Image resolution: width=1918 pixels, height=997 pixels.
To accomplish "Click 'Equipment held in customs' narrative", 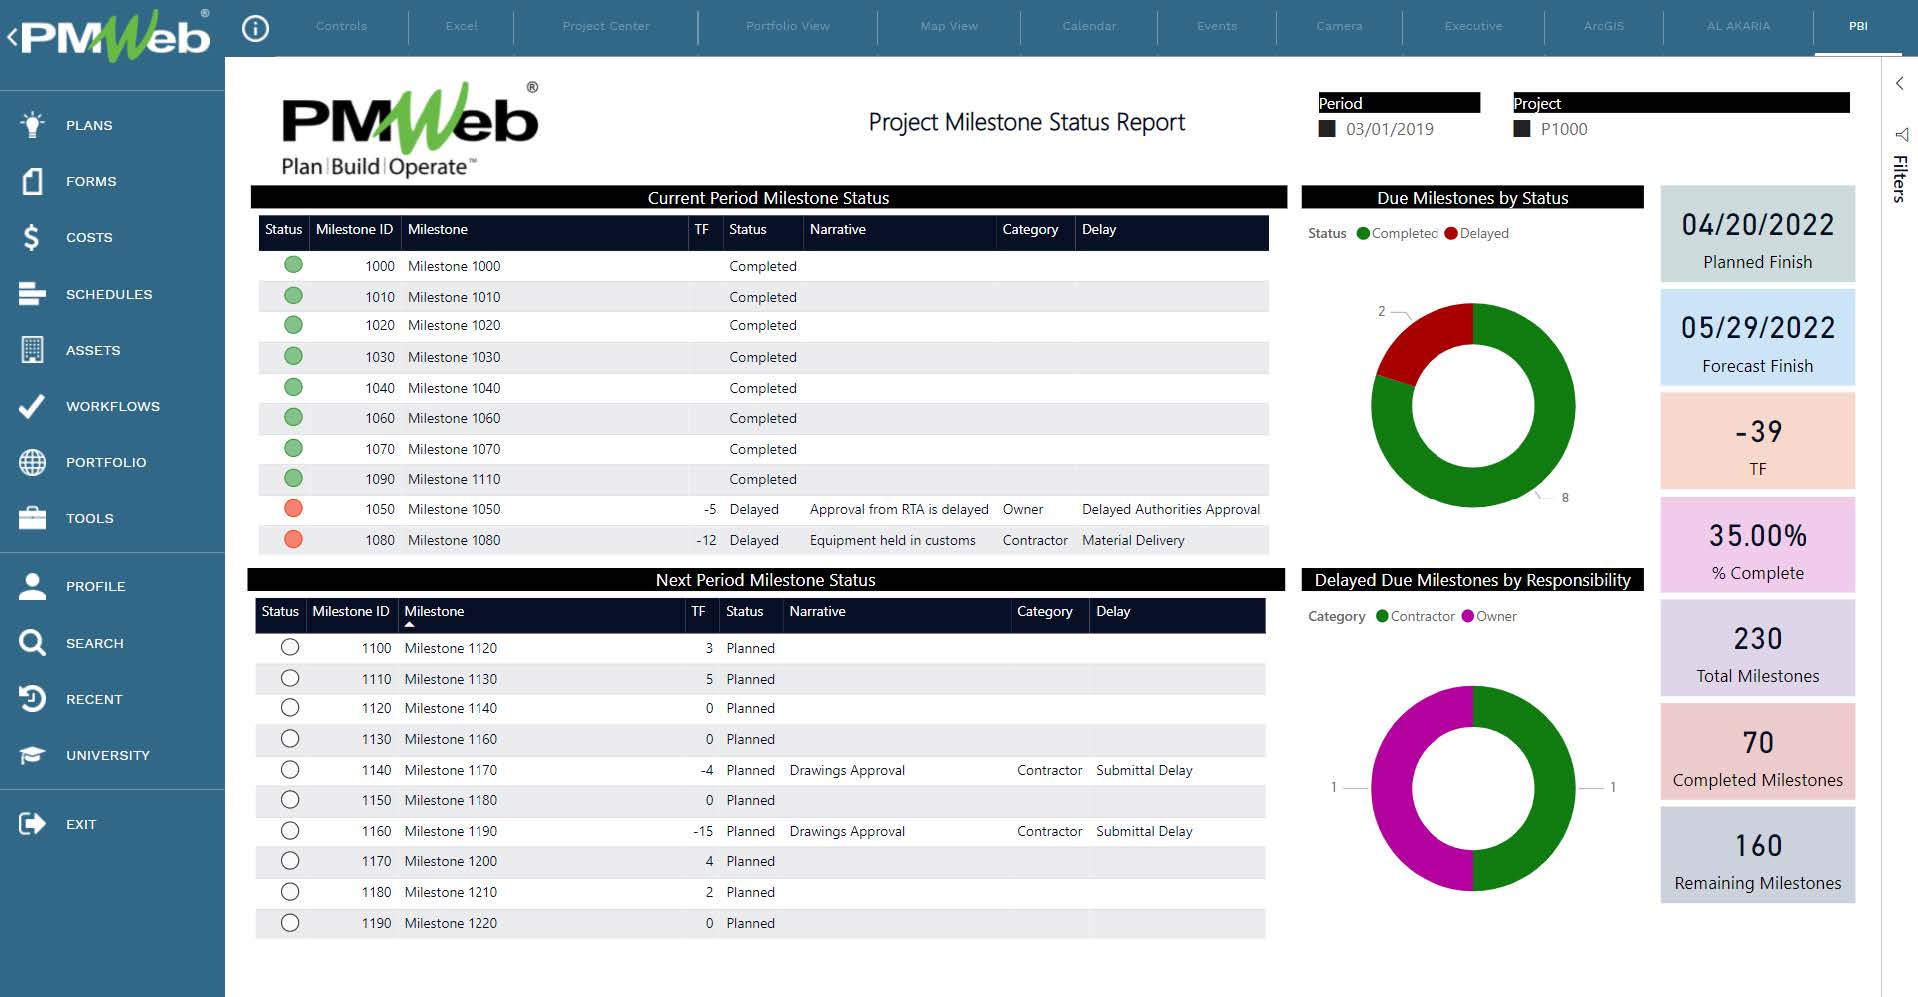I will pos(892,540).
